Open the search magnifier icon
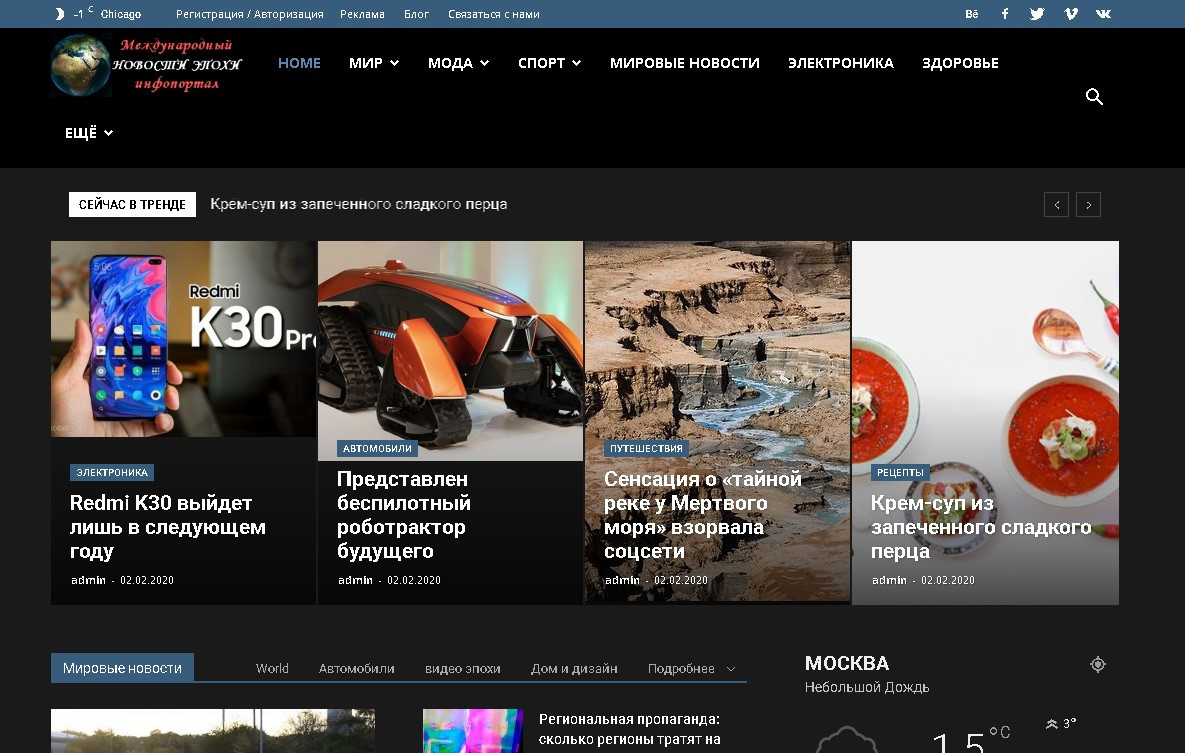 pos(1094,96)
